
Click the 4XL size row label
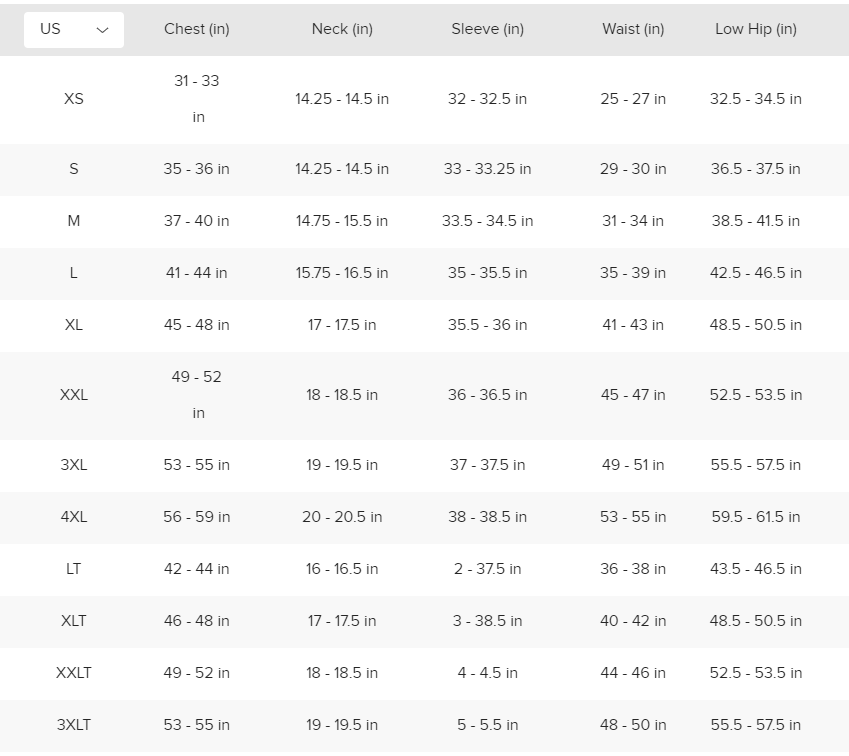coord(74,517)
